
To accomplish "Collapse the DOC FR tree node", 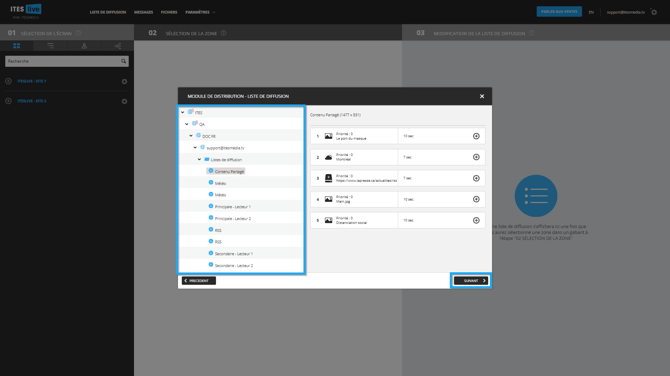I will coord(191,136).
